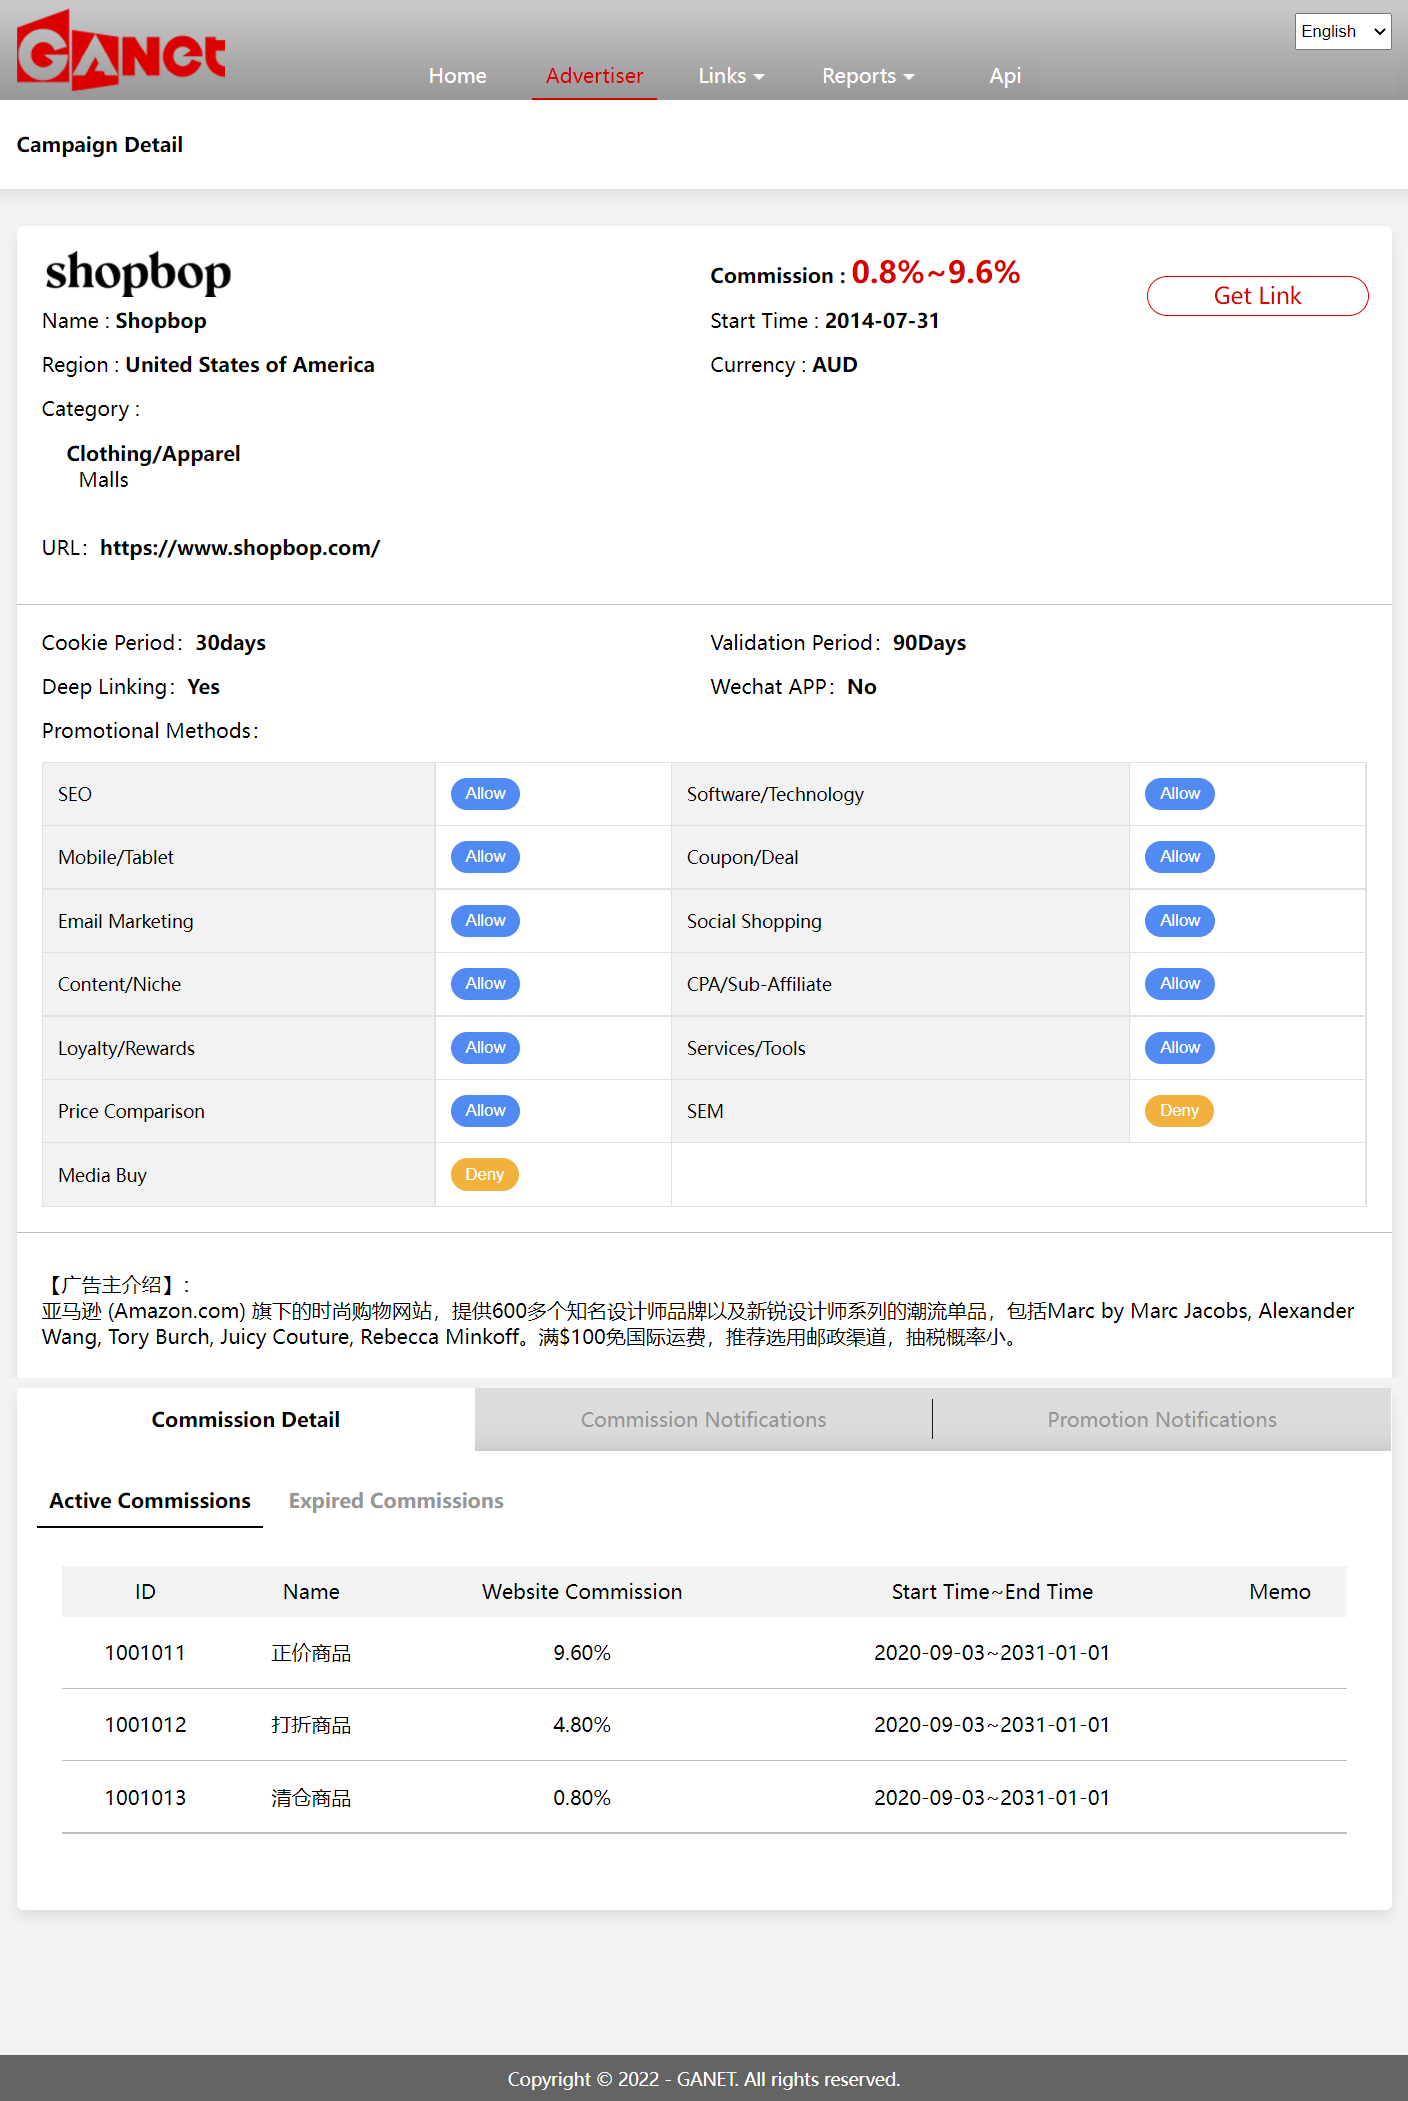Switch to Commission Notifications tab

pos(703,1420)
